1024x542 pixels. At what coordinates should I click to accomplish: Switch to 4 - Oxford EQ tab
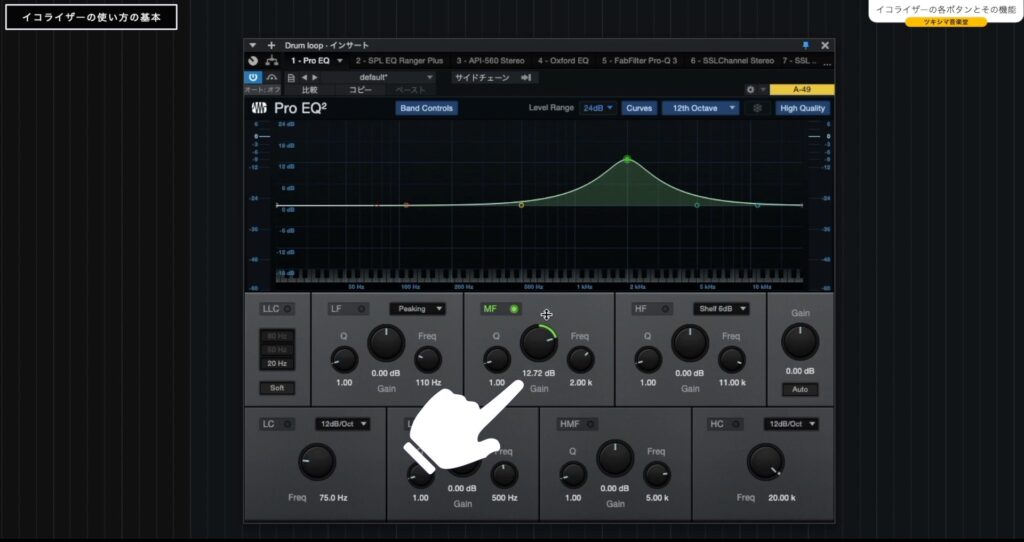pyautogui.click(x=563, y=61)
